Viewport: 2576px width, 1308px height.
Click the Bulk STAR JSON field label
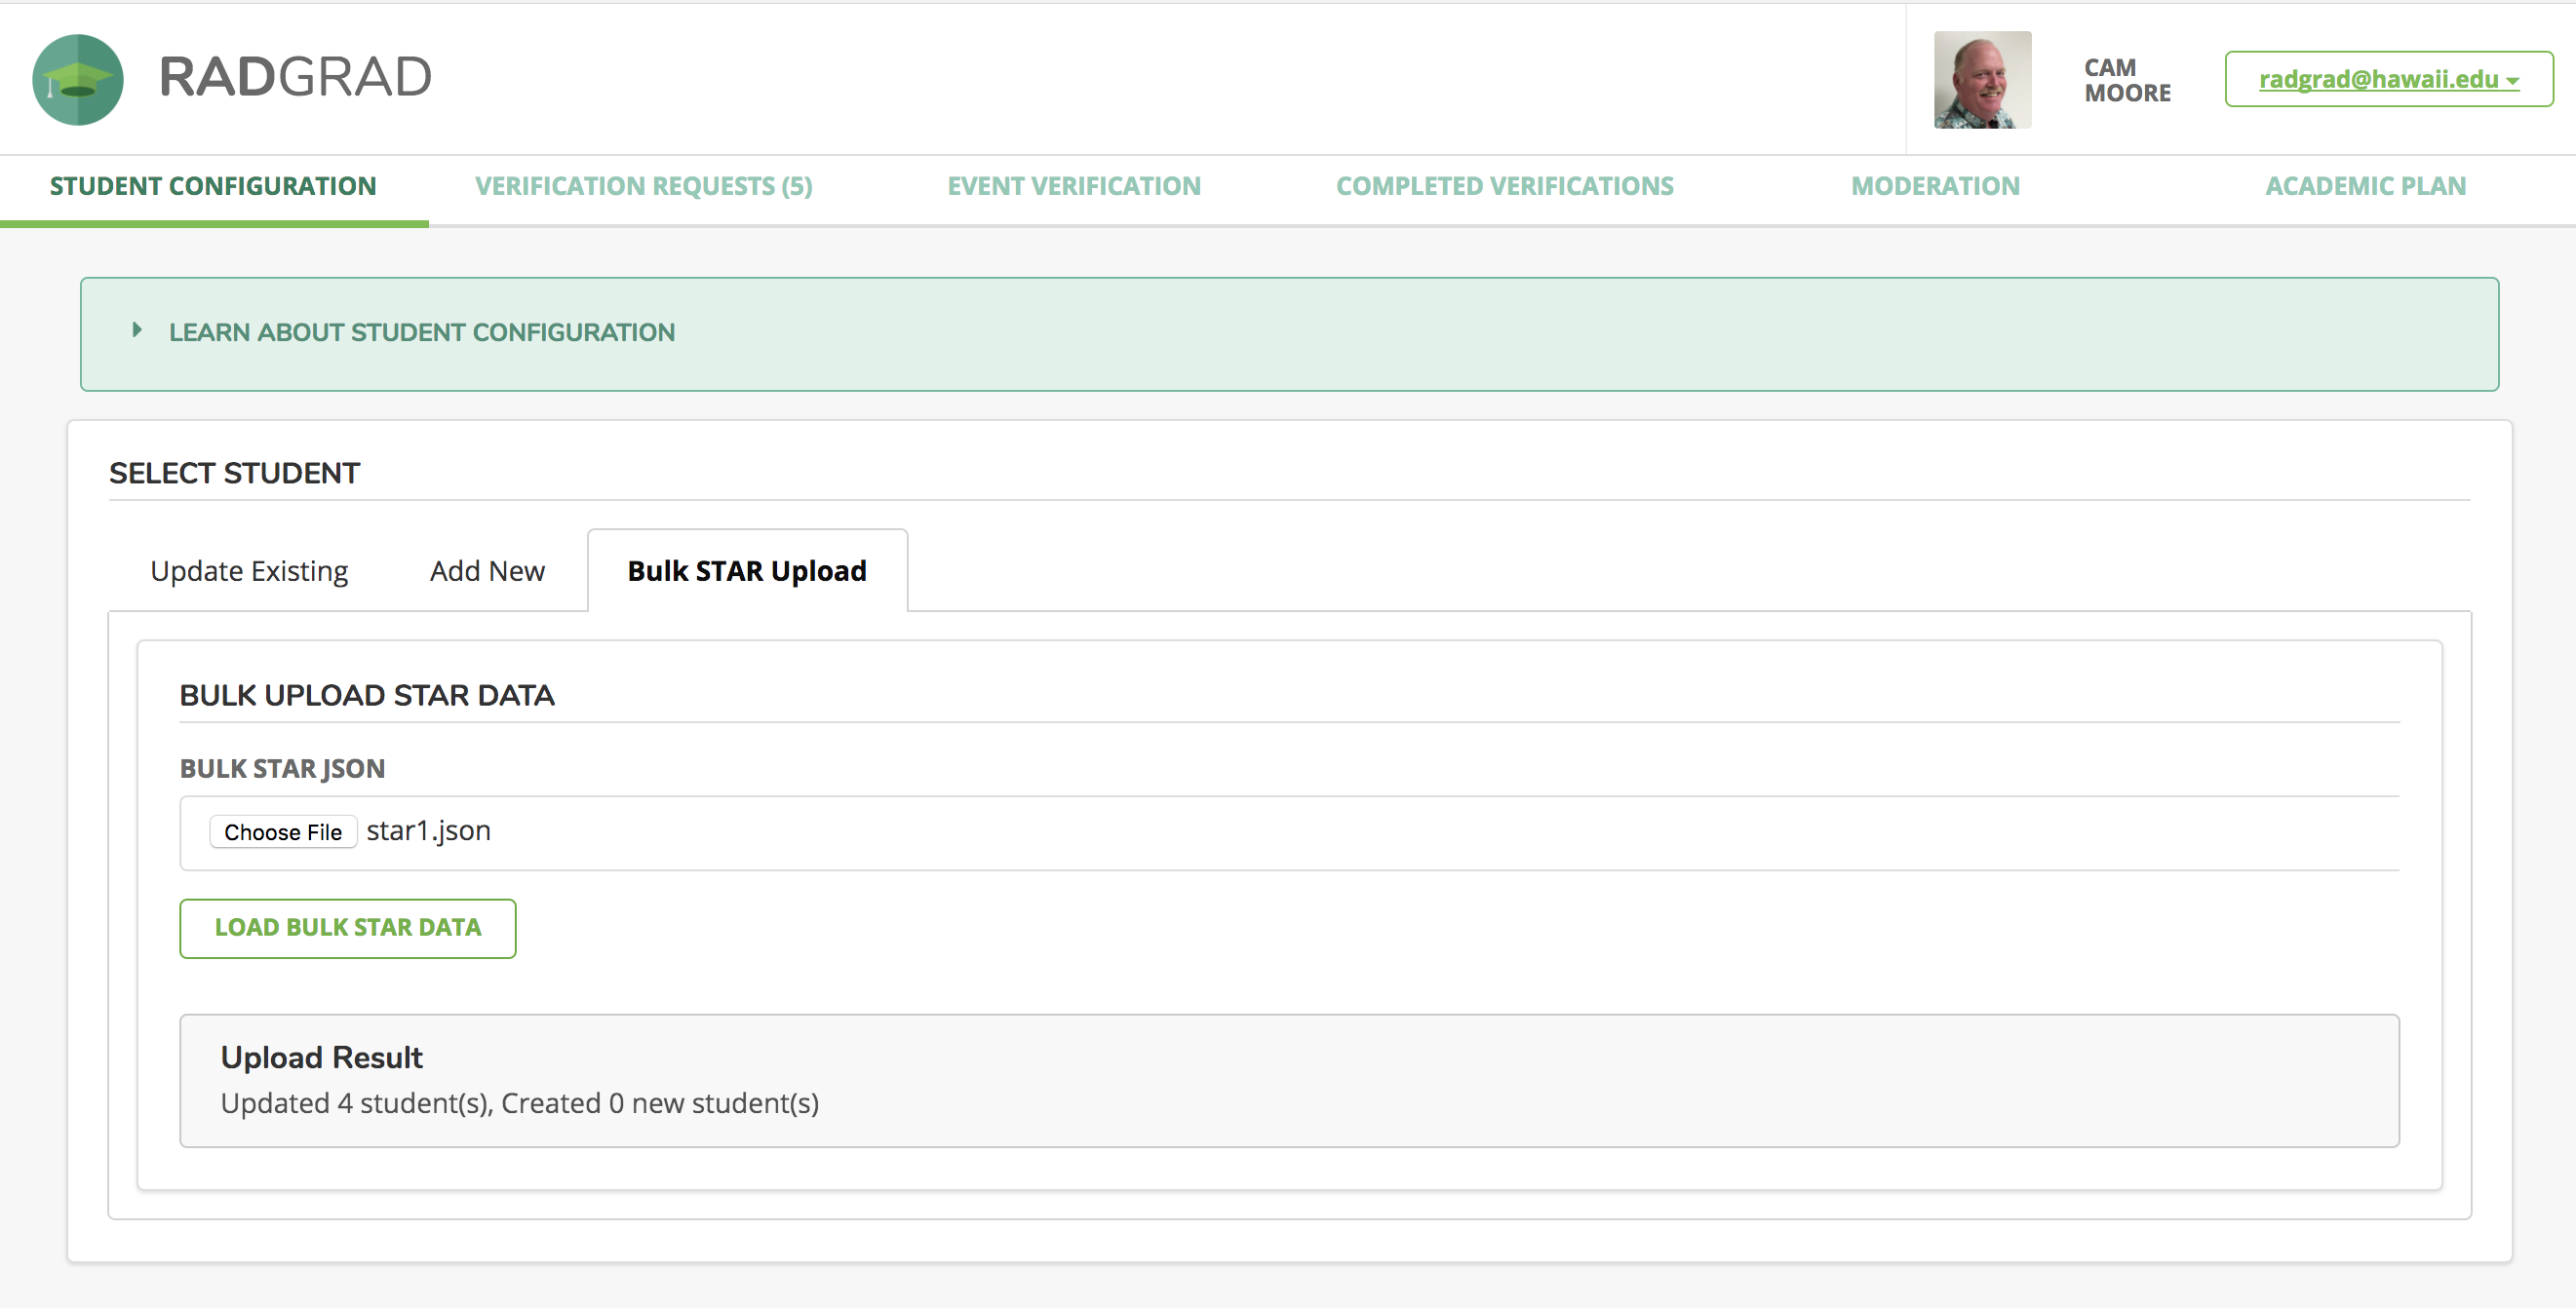[x=282, y=769]
